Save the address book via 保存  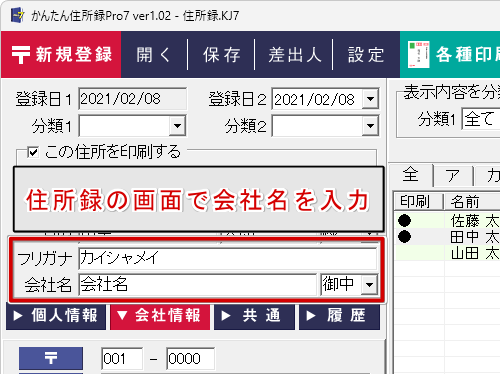point(221,55)
